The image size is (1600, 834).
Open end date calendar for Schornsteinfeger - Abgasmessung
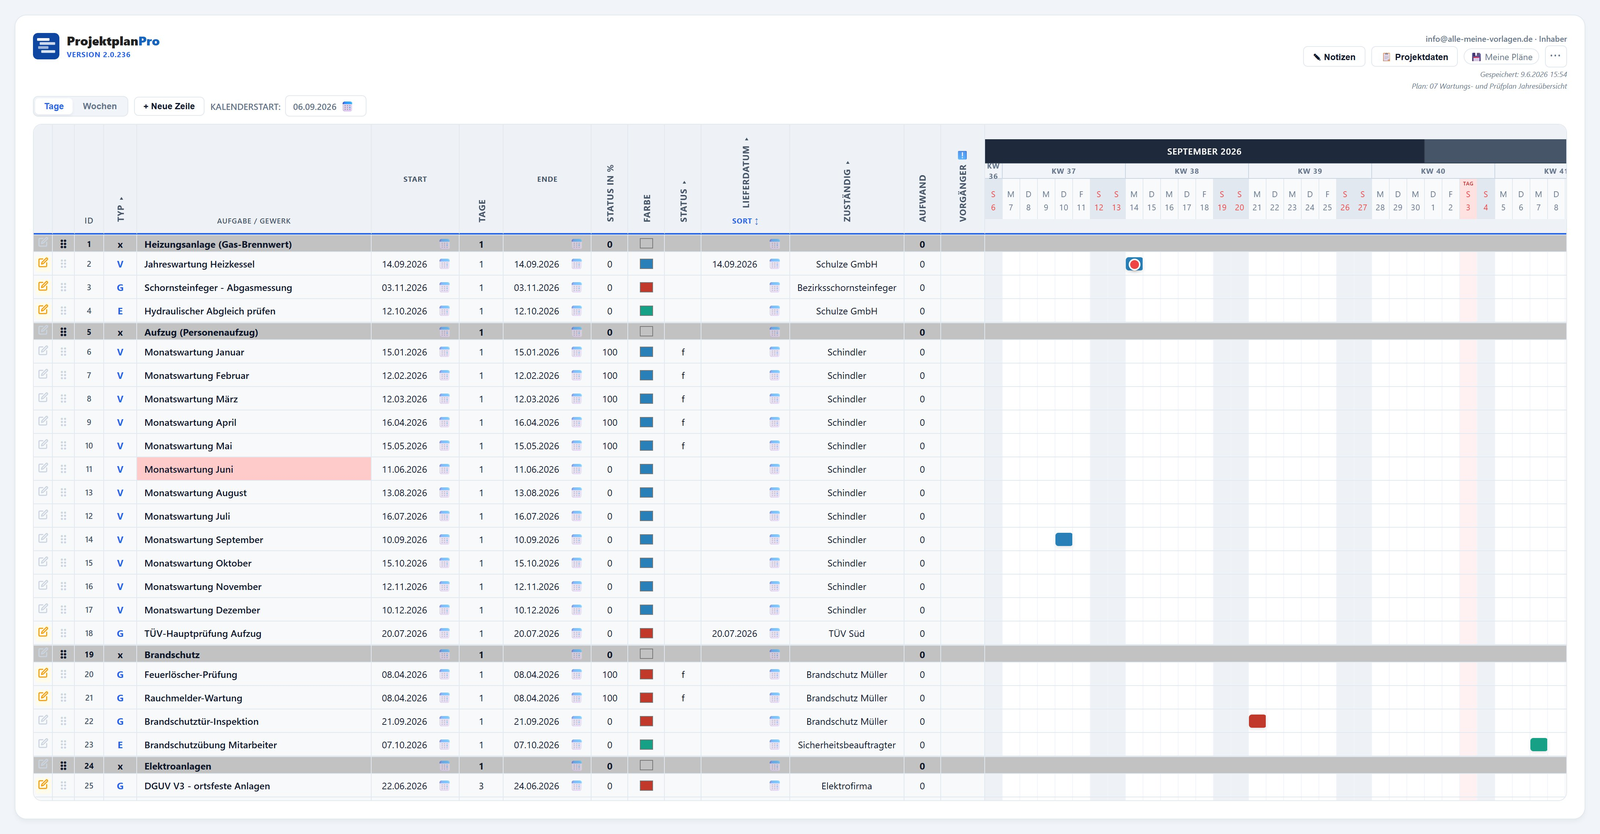pos(576,288)
